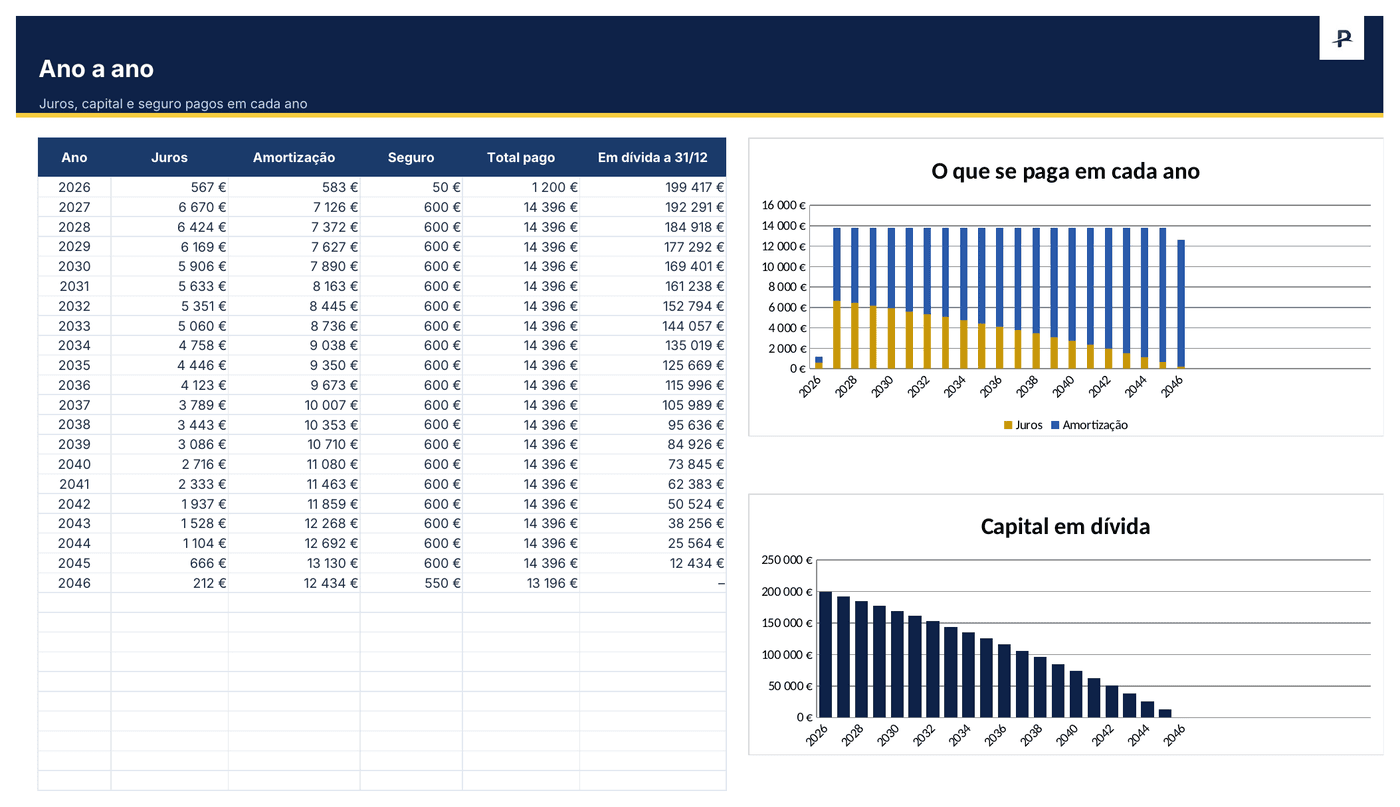Select the '550 €' insurance cell
Image resolution: width=1400 pixels, height=807 pixels.
(x=411, y=583)
